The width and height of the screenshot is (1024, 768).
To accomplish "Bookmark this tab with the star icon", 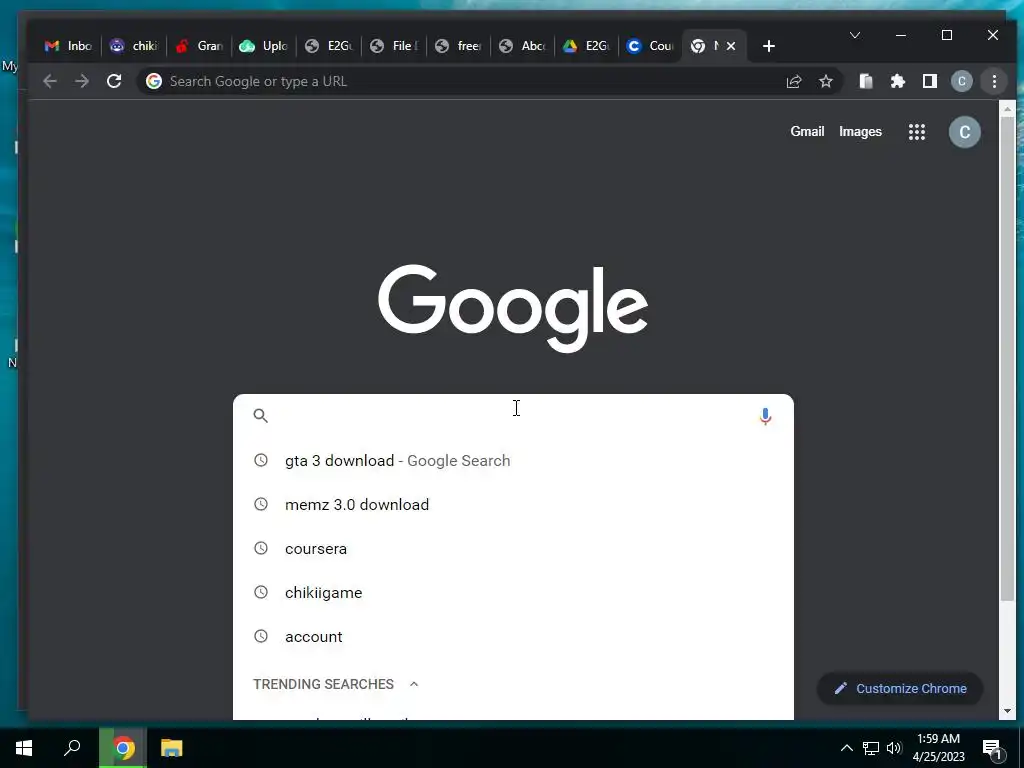I will click(x=826, y=82).
